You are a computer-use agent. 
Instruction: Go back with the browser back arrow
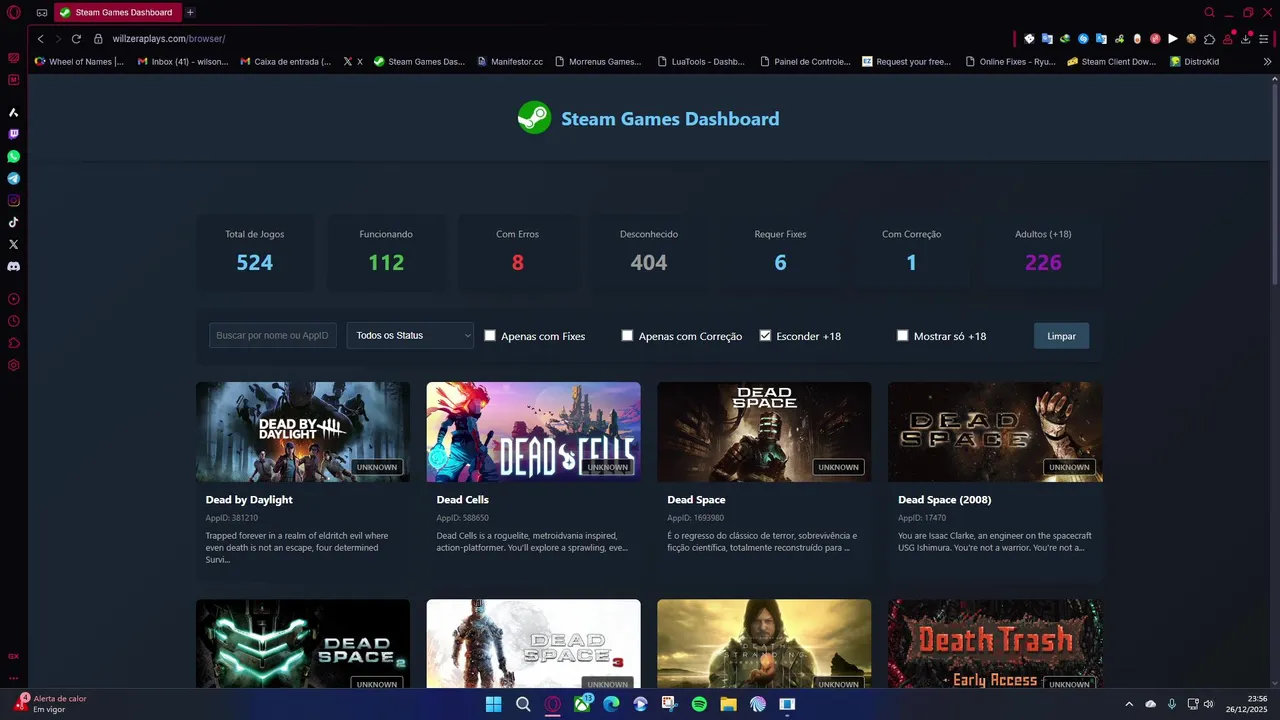41,39
